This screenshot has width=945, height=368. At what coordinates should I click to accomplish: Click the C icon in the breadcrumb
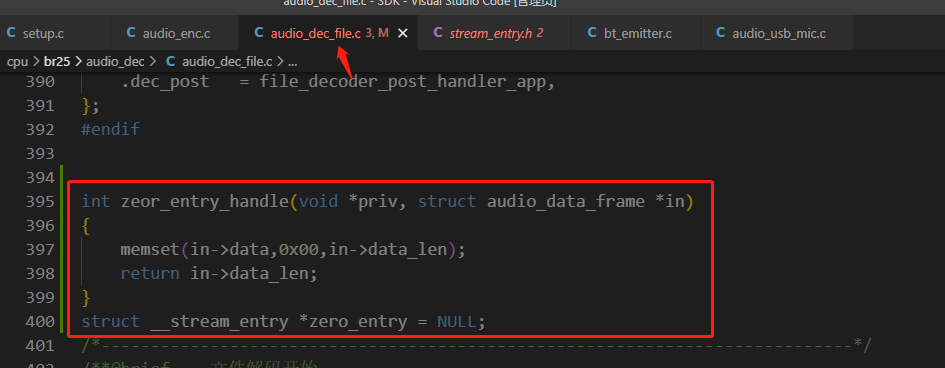[x=171, y=61]
